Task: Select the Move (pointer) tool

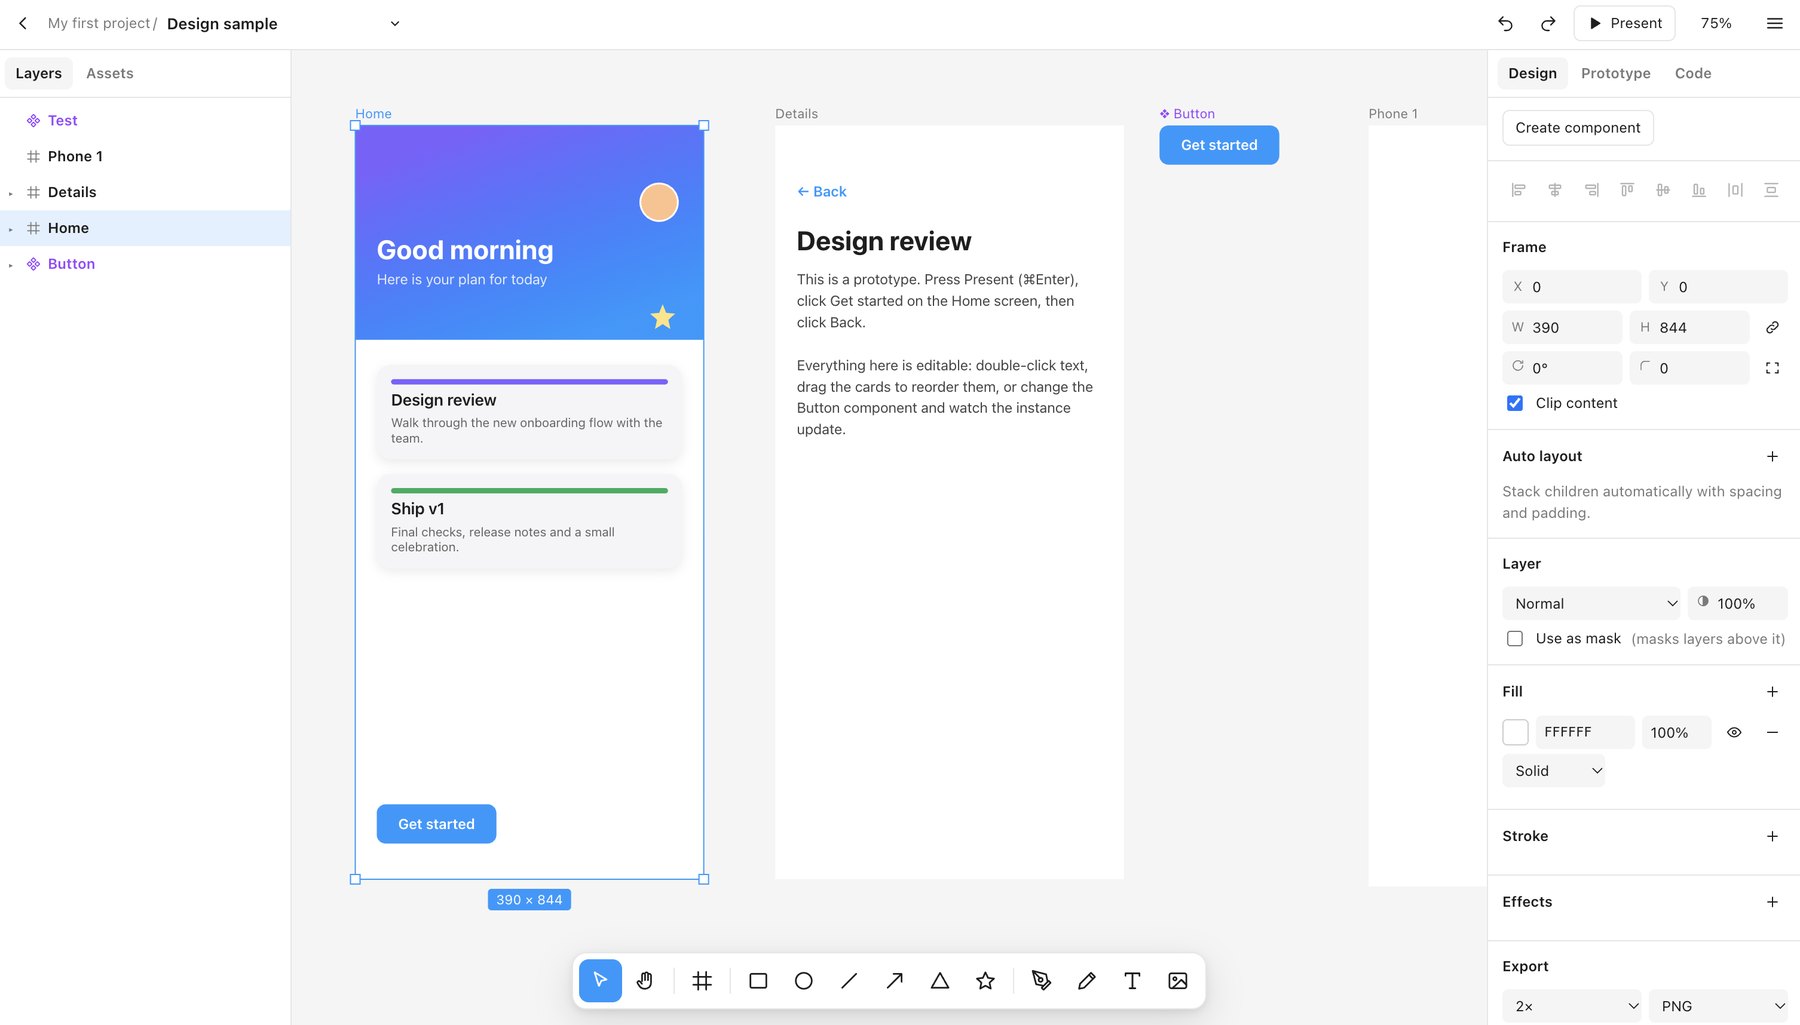Action: [600, 981]
